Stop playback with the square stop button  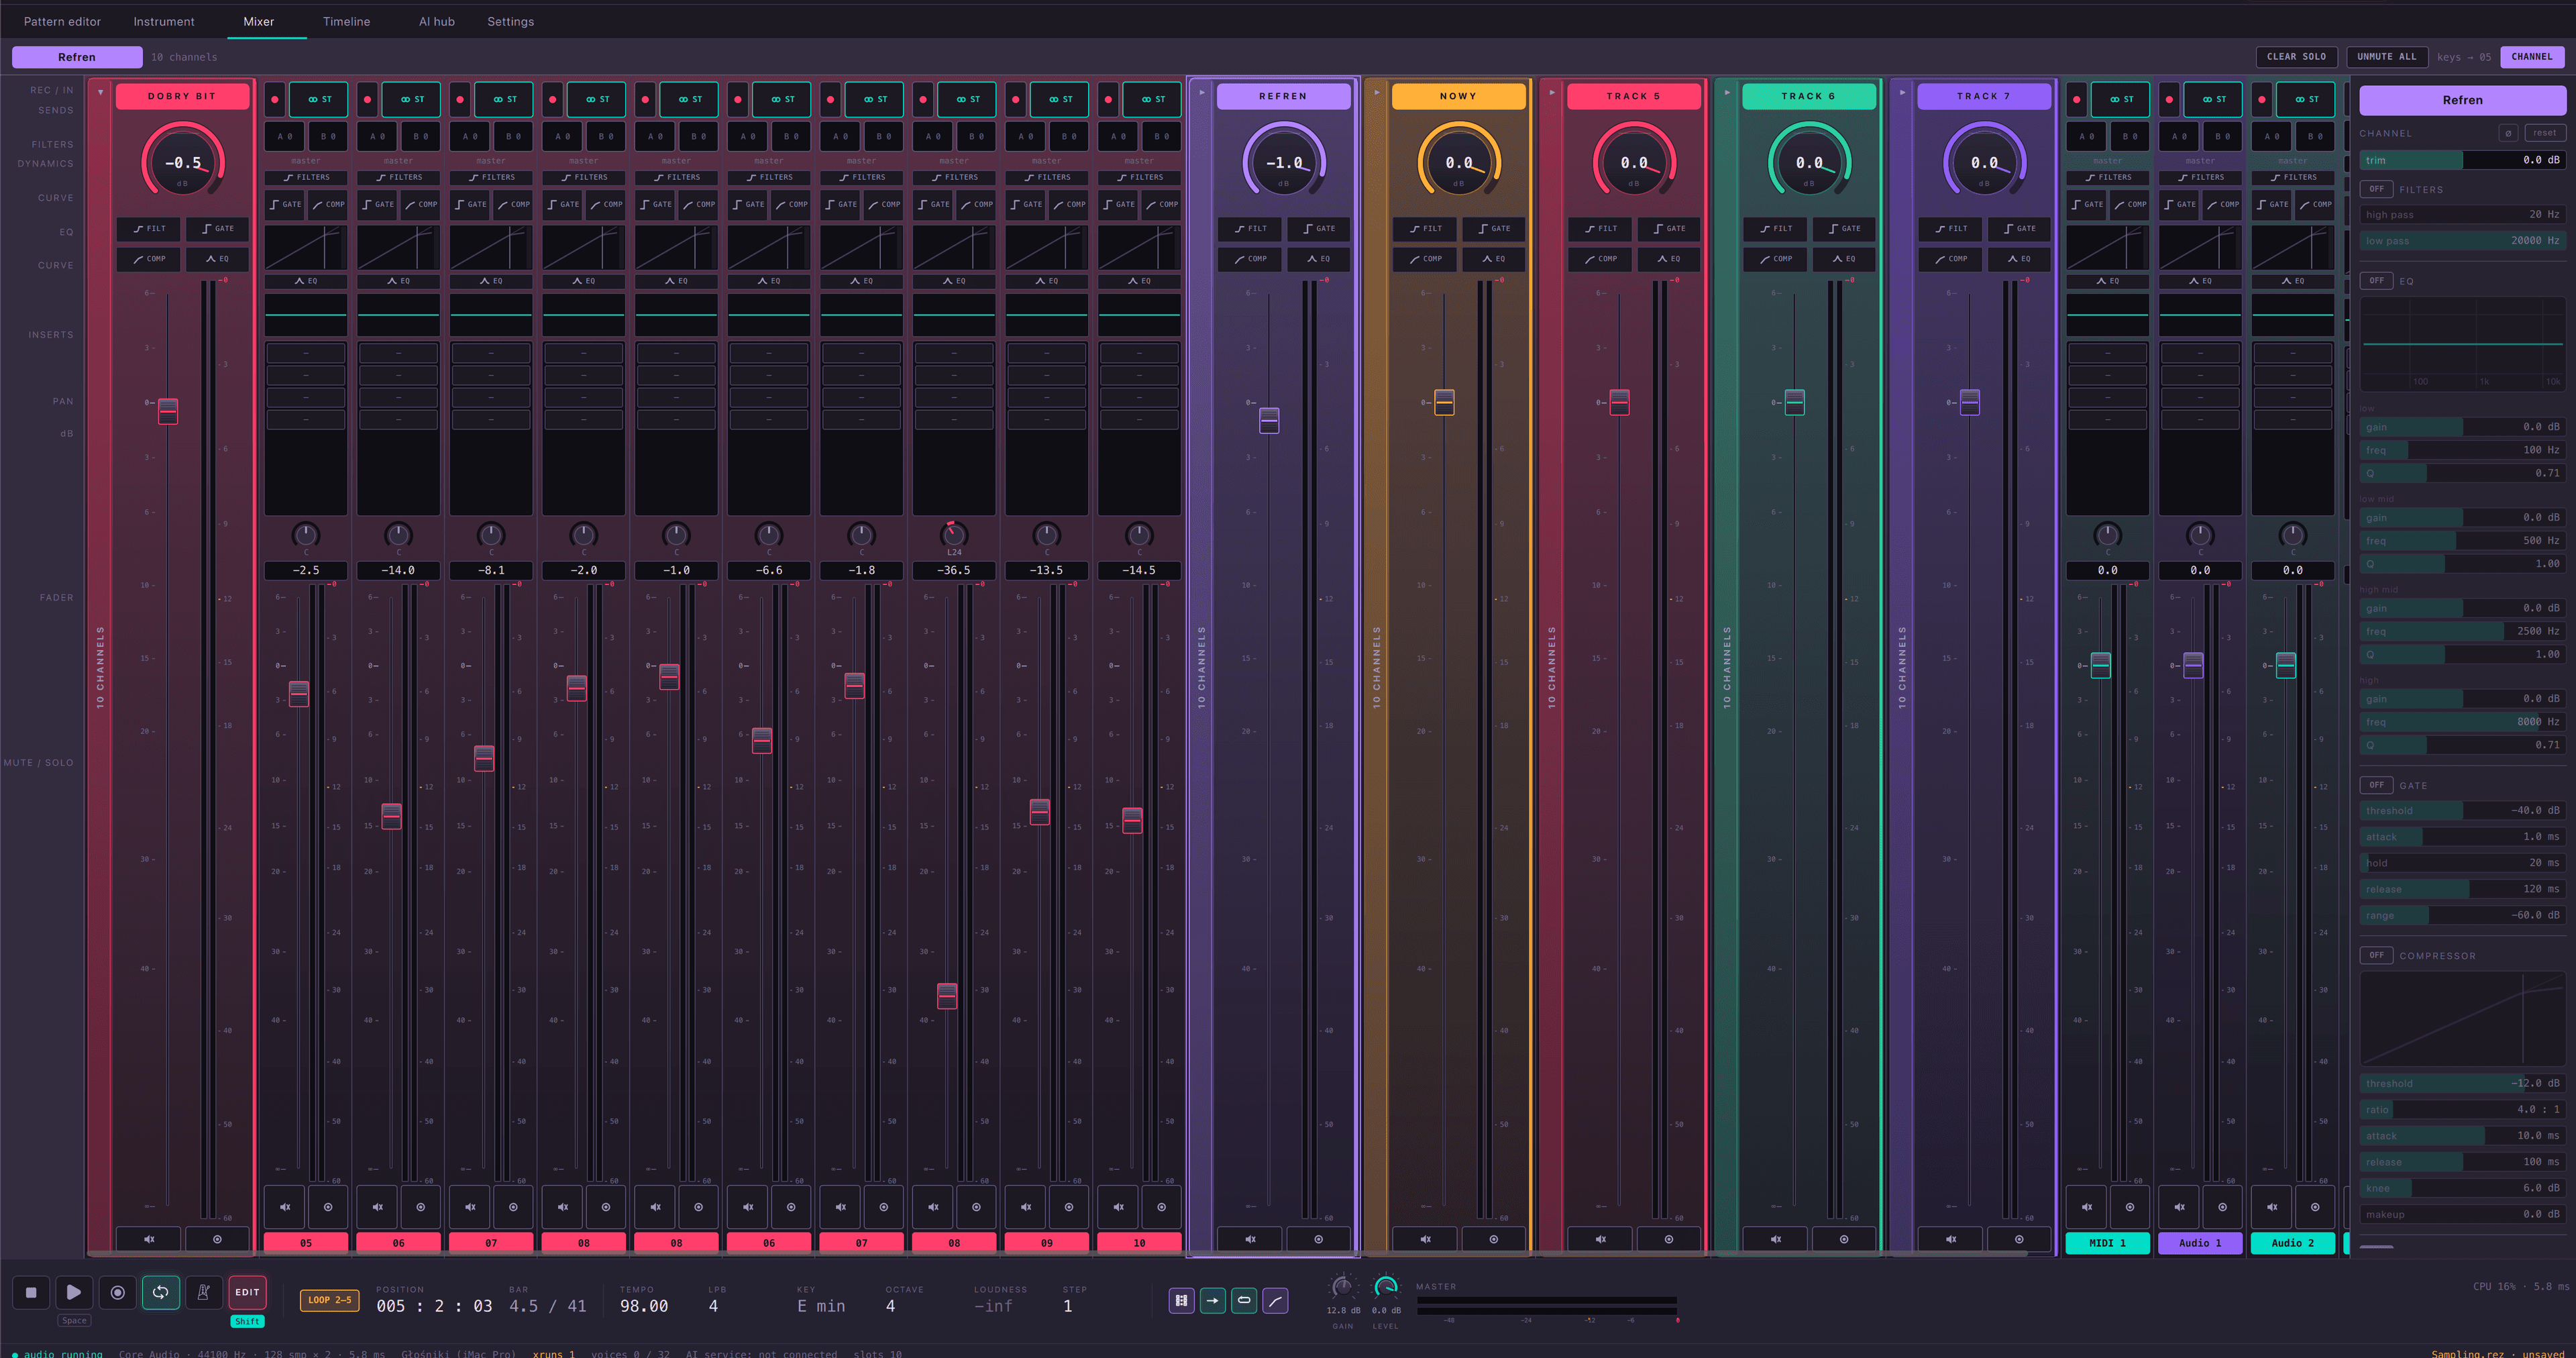31,1292
